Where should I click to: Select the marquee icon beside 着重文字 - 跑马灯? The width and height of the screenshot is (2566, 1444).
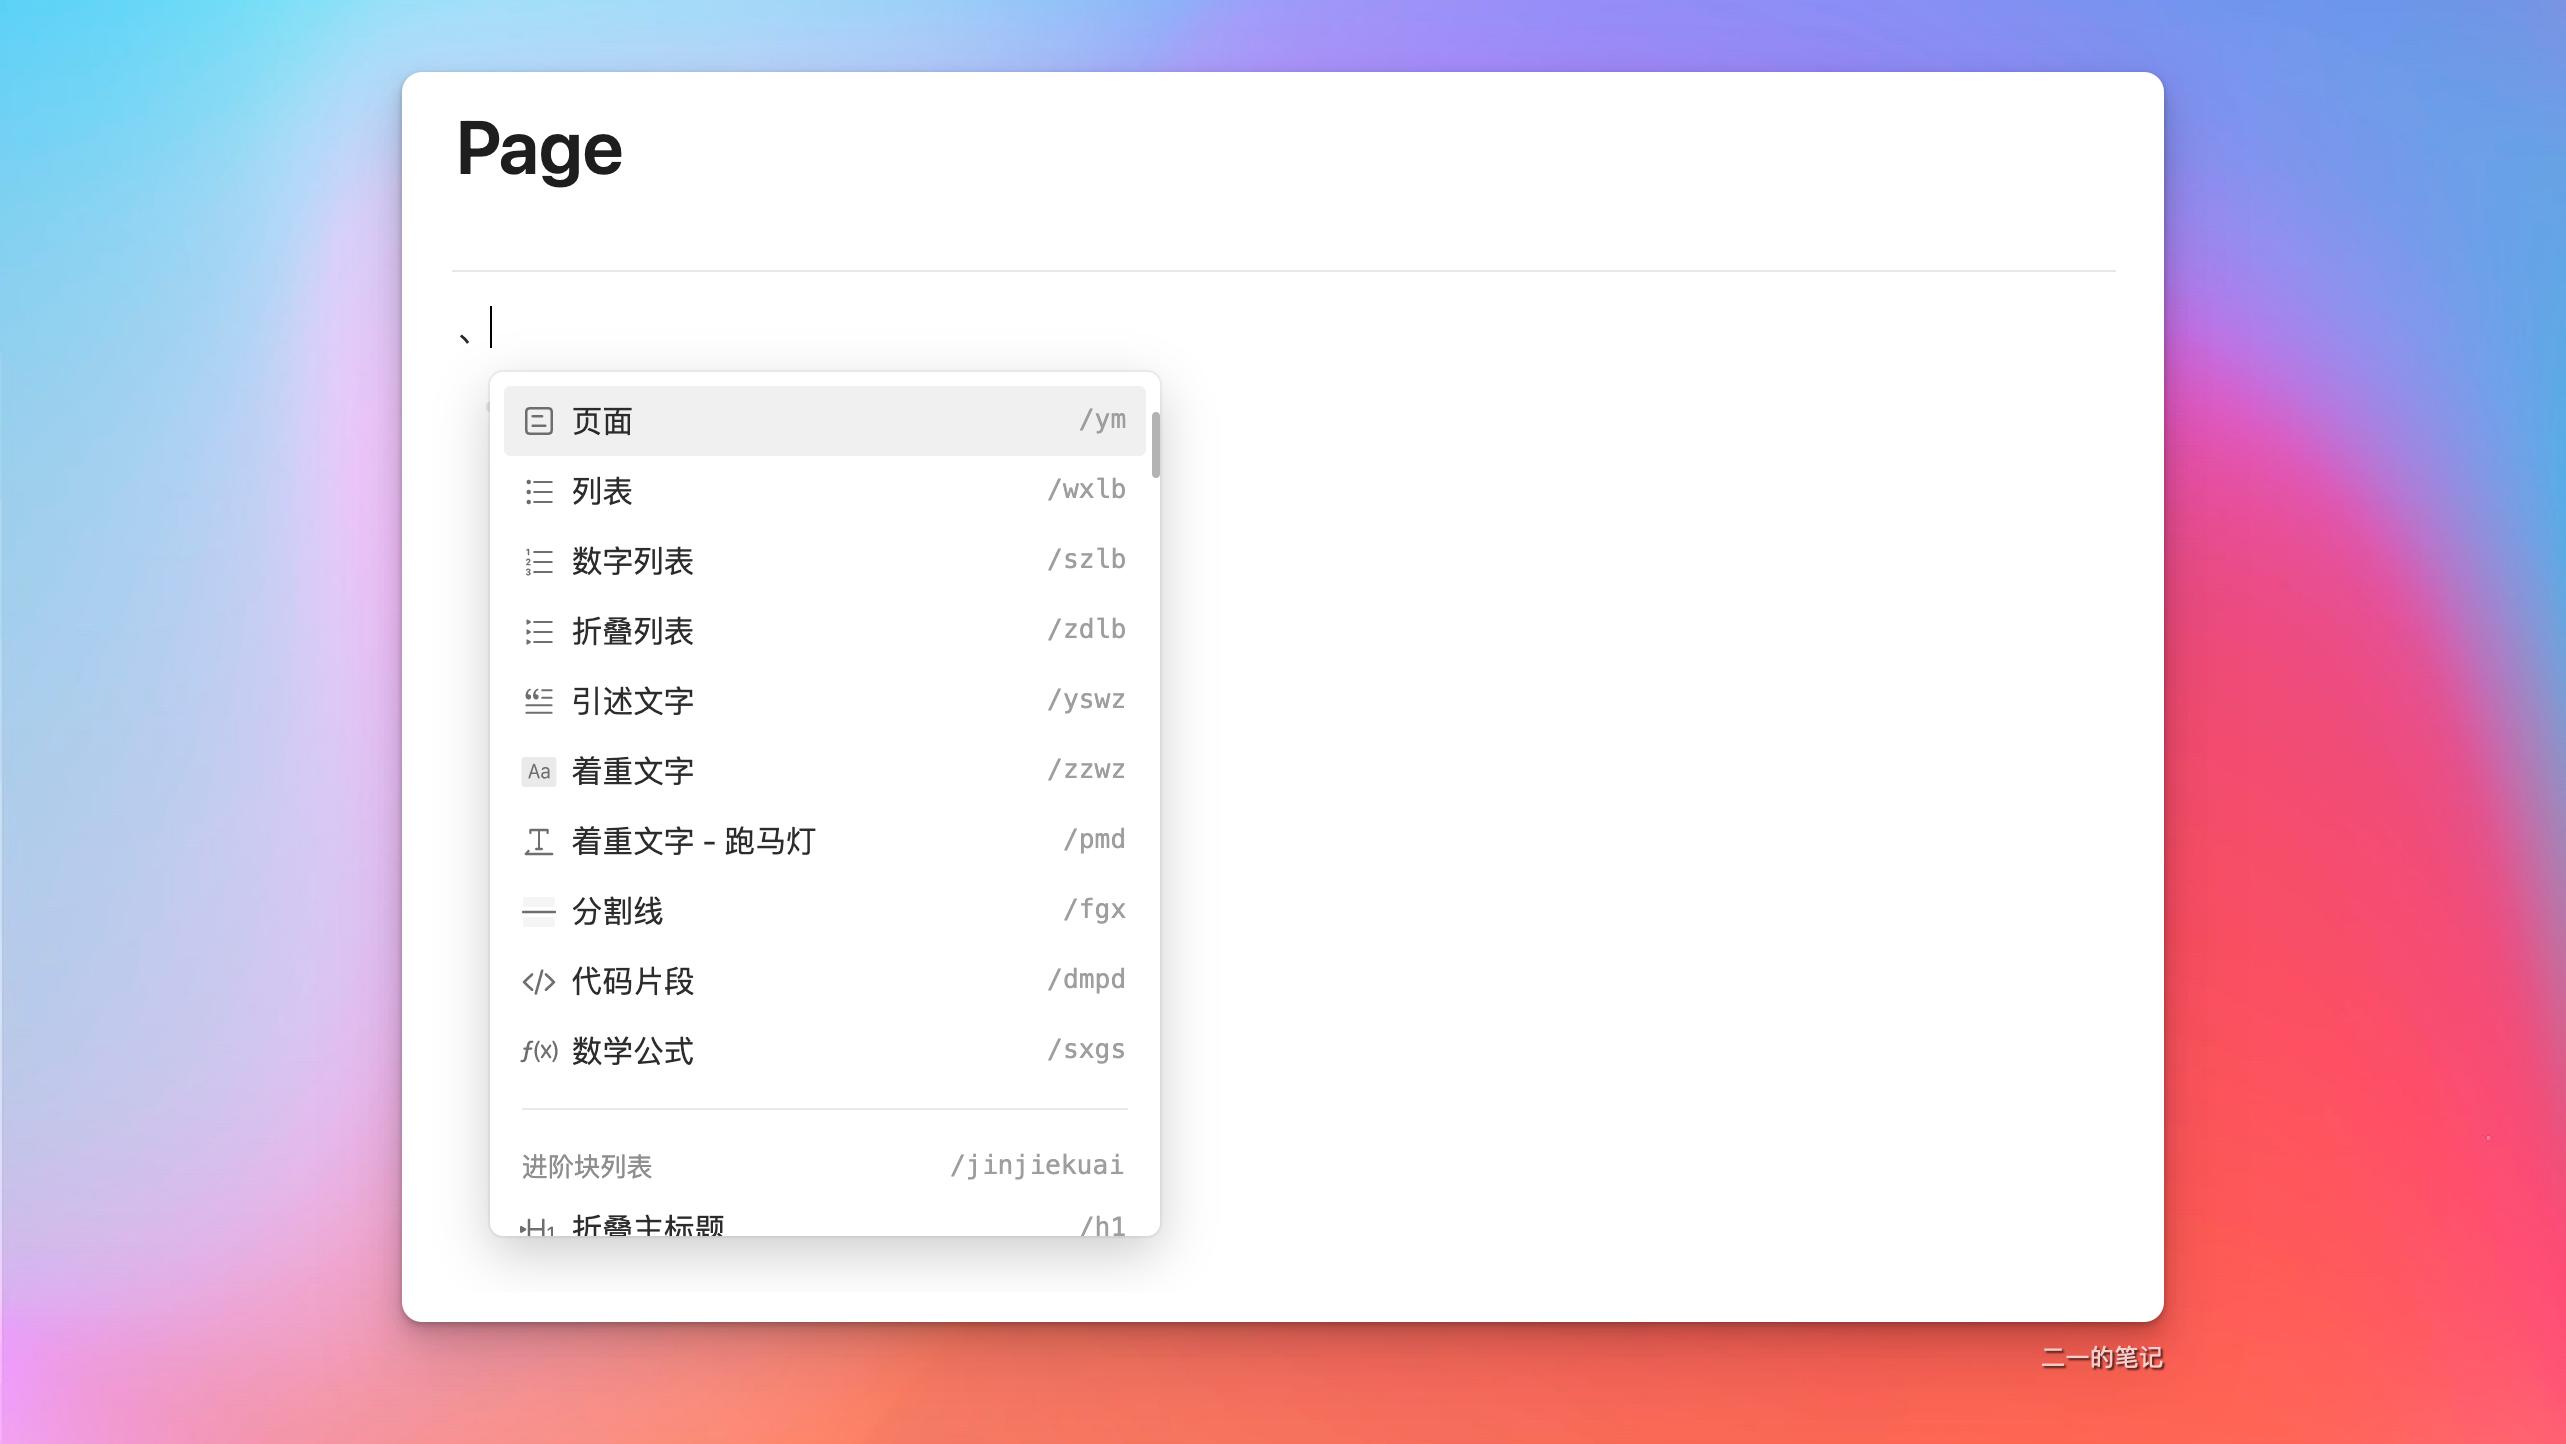tap(539, 841)
